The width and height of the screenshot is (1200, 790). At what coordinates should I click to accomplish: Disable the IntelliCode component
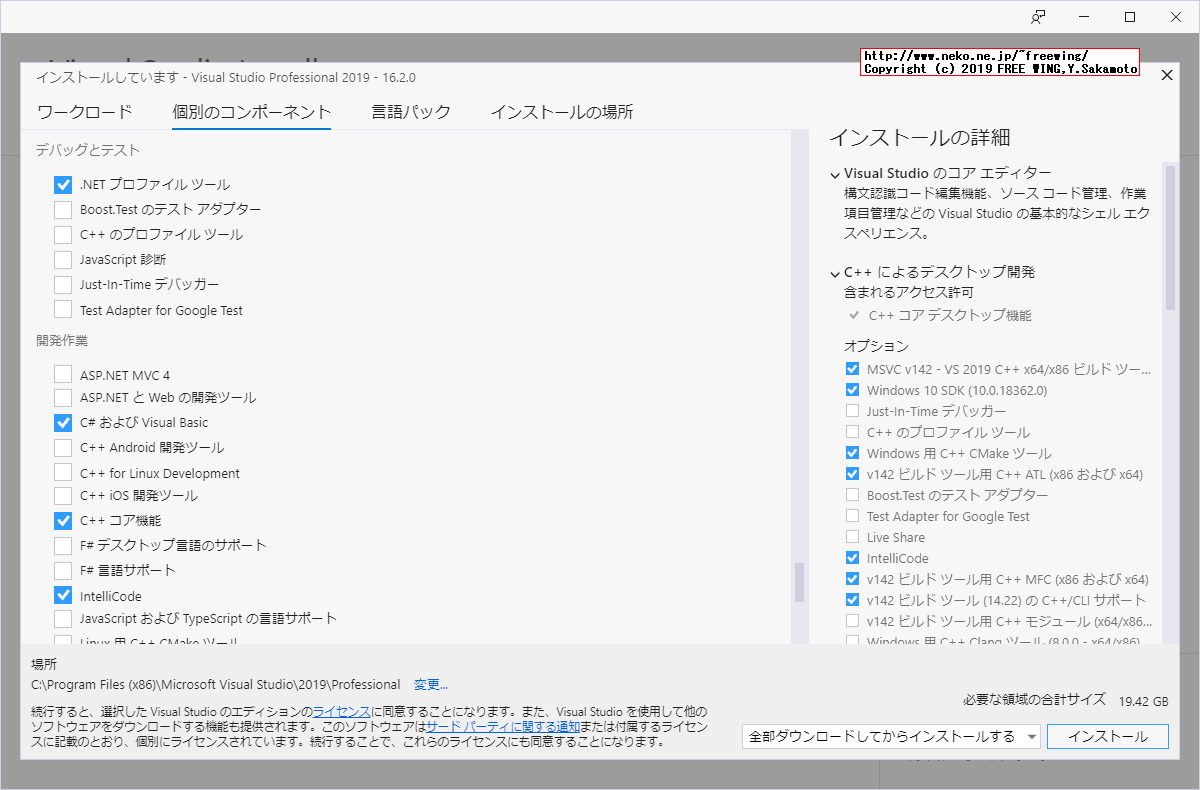click(x=62, y=593)
